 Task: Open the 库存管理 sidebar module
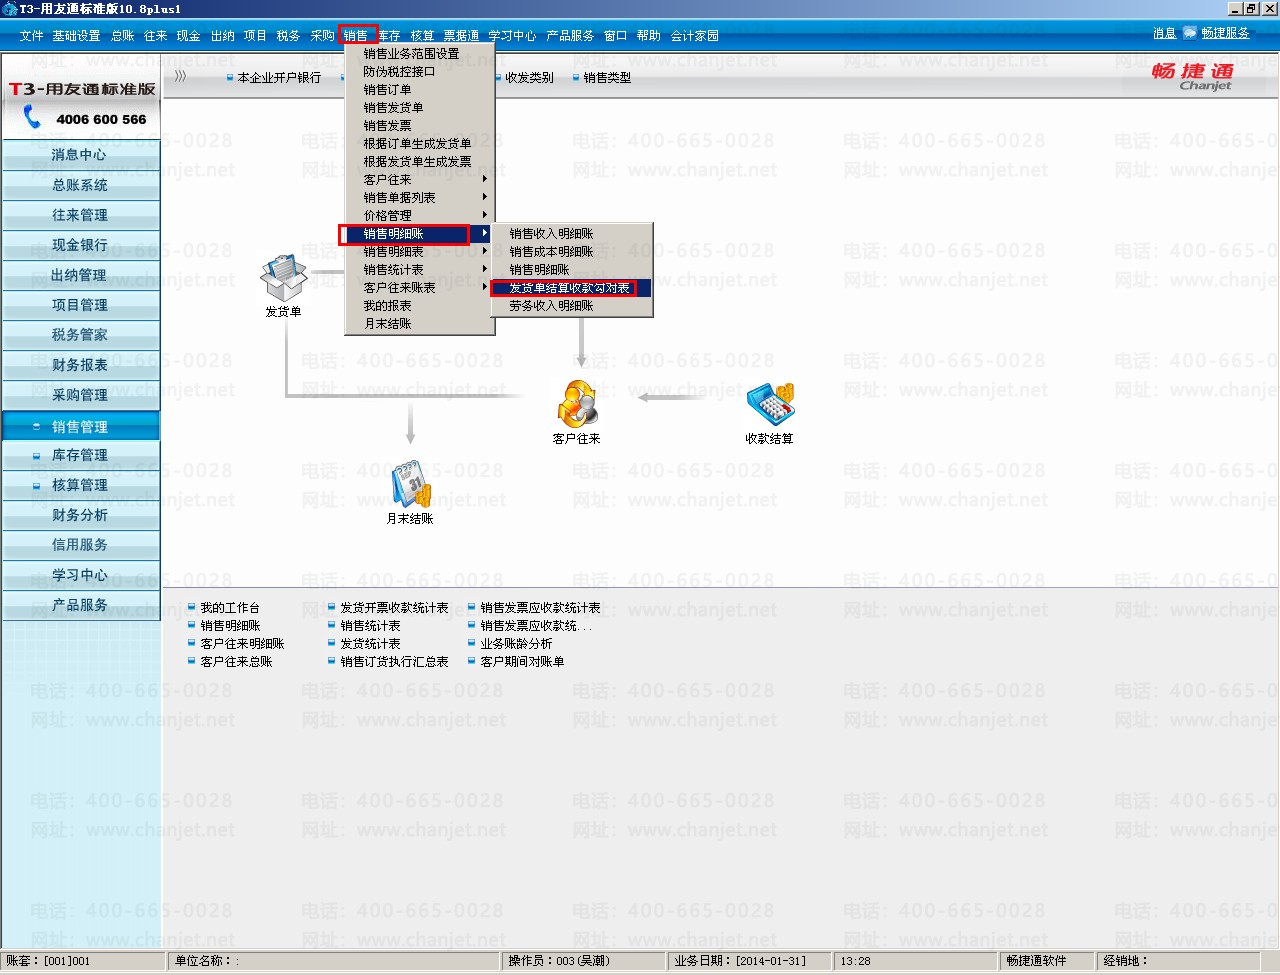80,455
